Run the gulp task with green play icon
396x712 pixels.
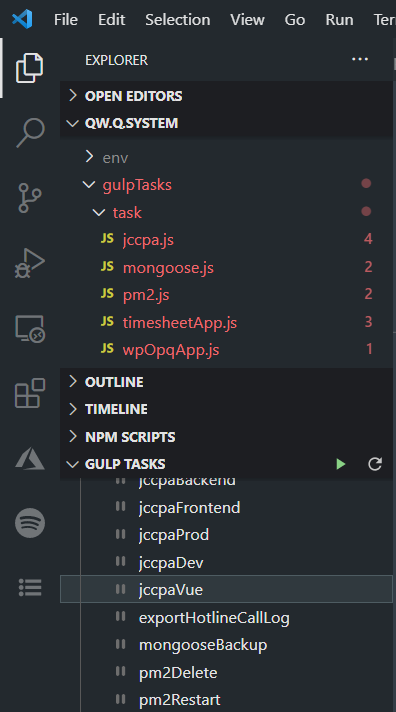pyautogui.click(x=341, y=464)
